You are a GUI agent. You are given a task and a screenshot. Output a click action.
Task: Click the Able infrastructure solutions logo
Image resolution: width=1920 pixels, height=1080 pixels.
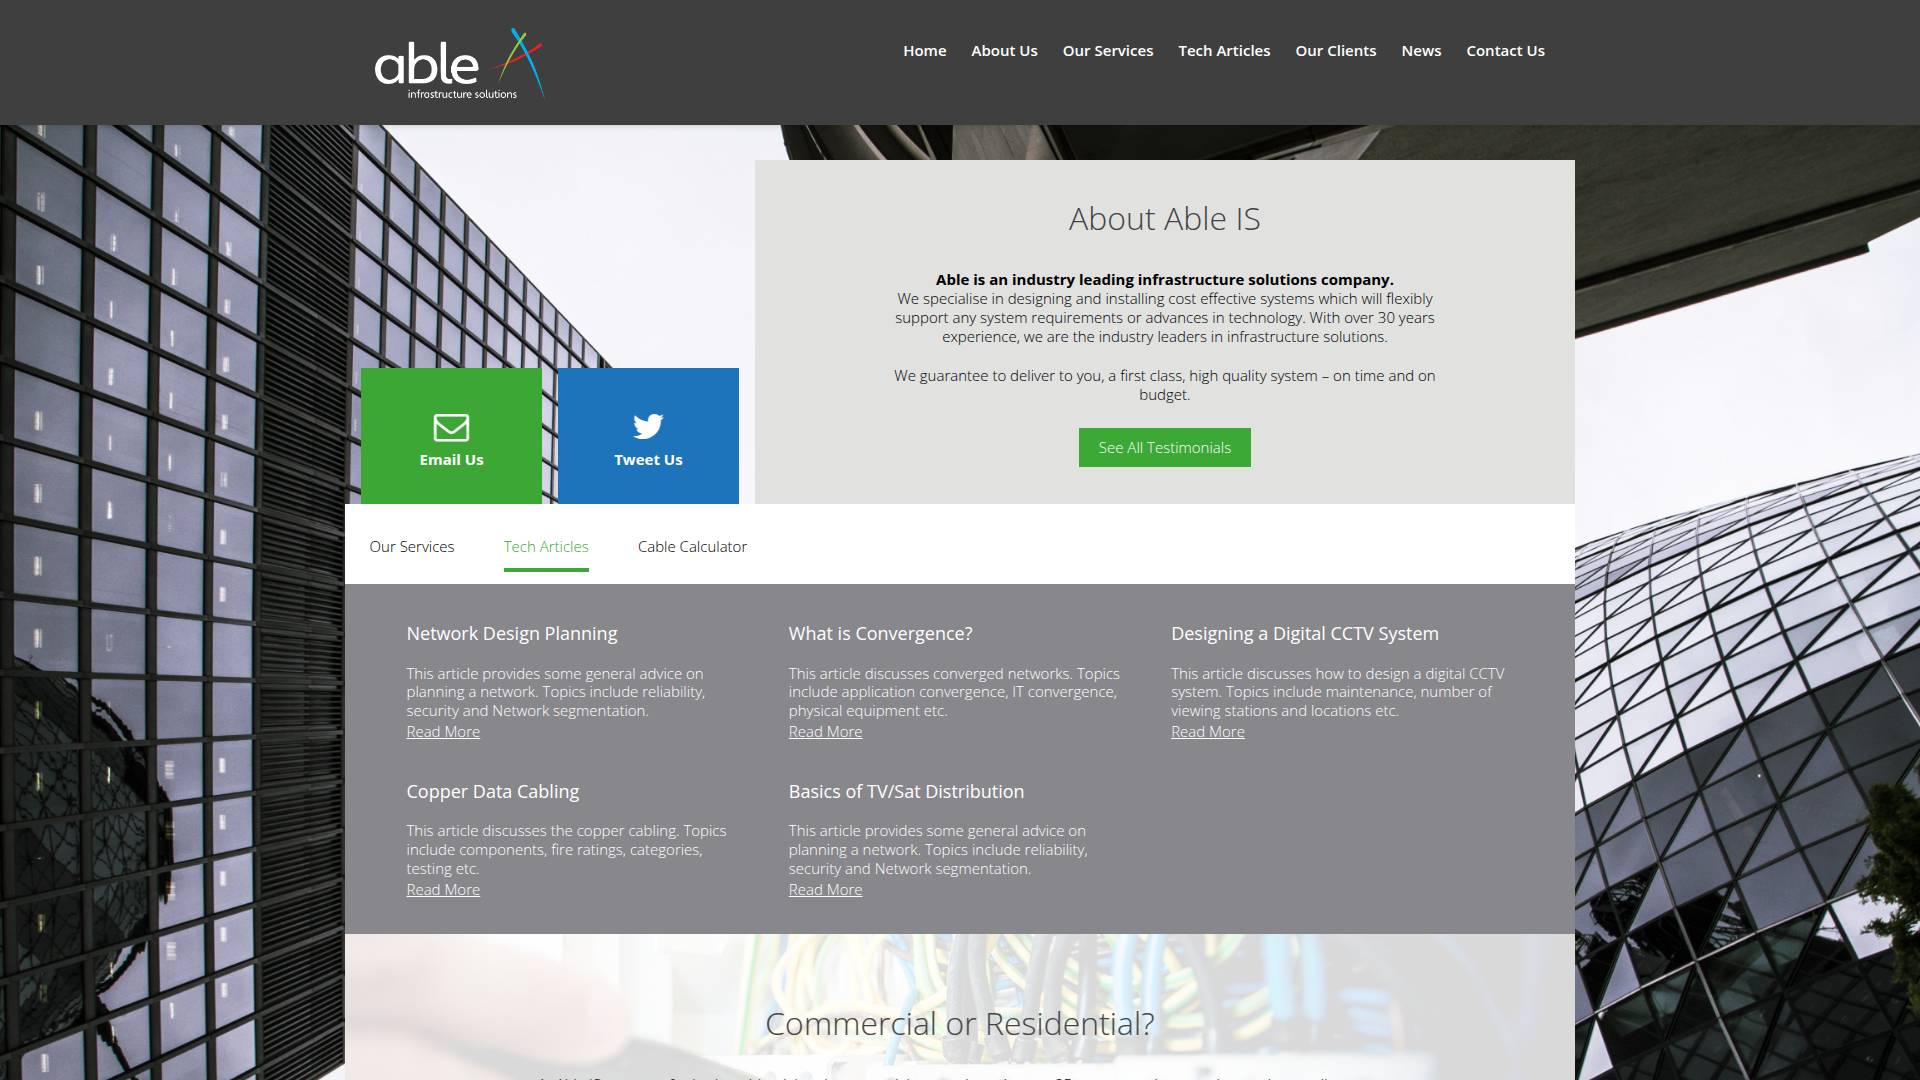tap(459, 64)
